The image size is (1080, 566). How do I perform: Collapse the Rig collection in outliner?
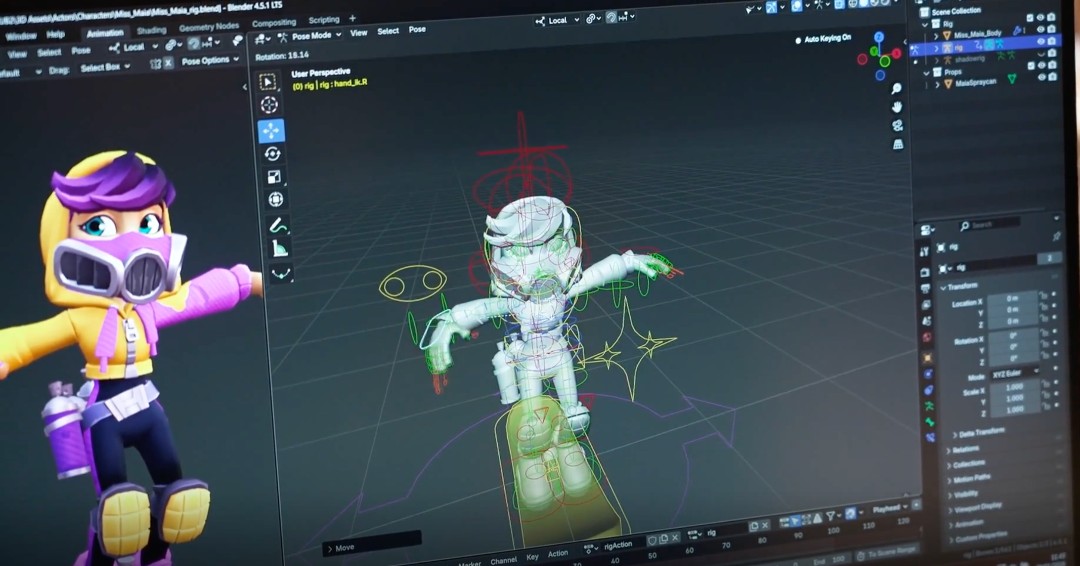925,25
